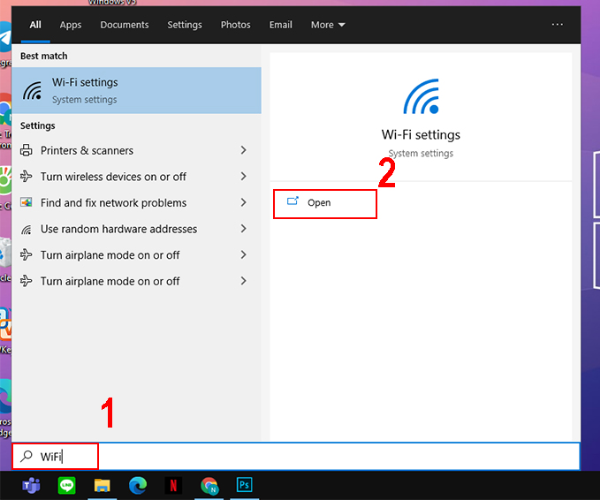This screenshot has width=600, height=500.
Task: Click in the WiFi search box
Action: (x=296, y=456)
